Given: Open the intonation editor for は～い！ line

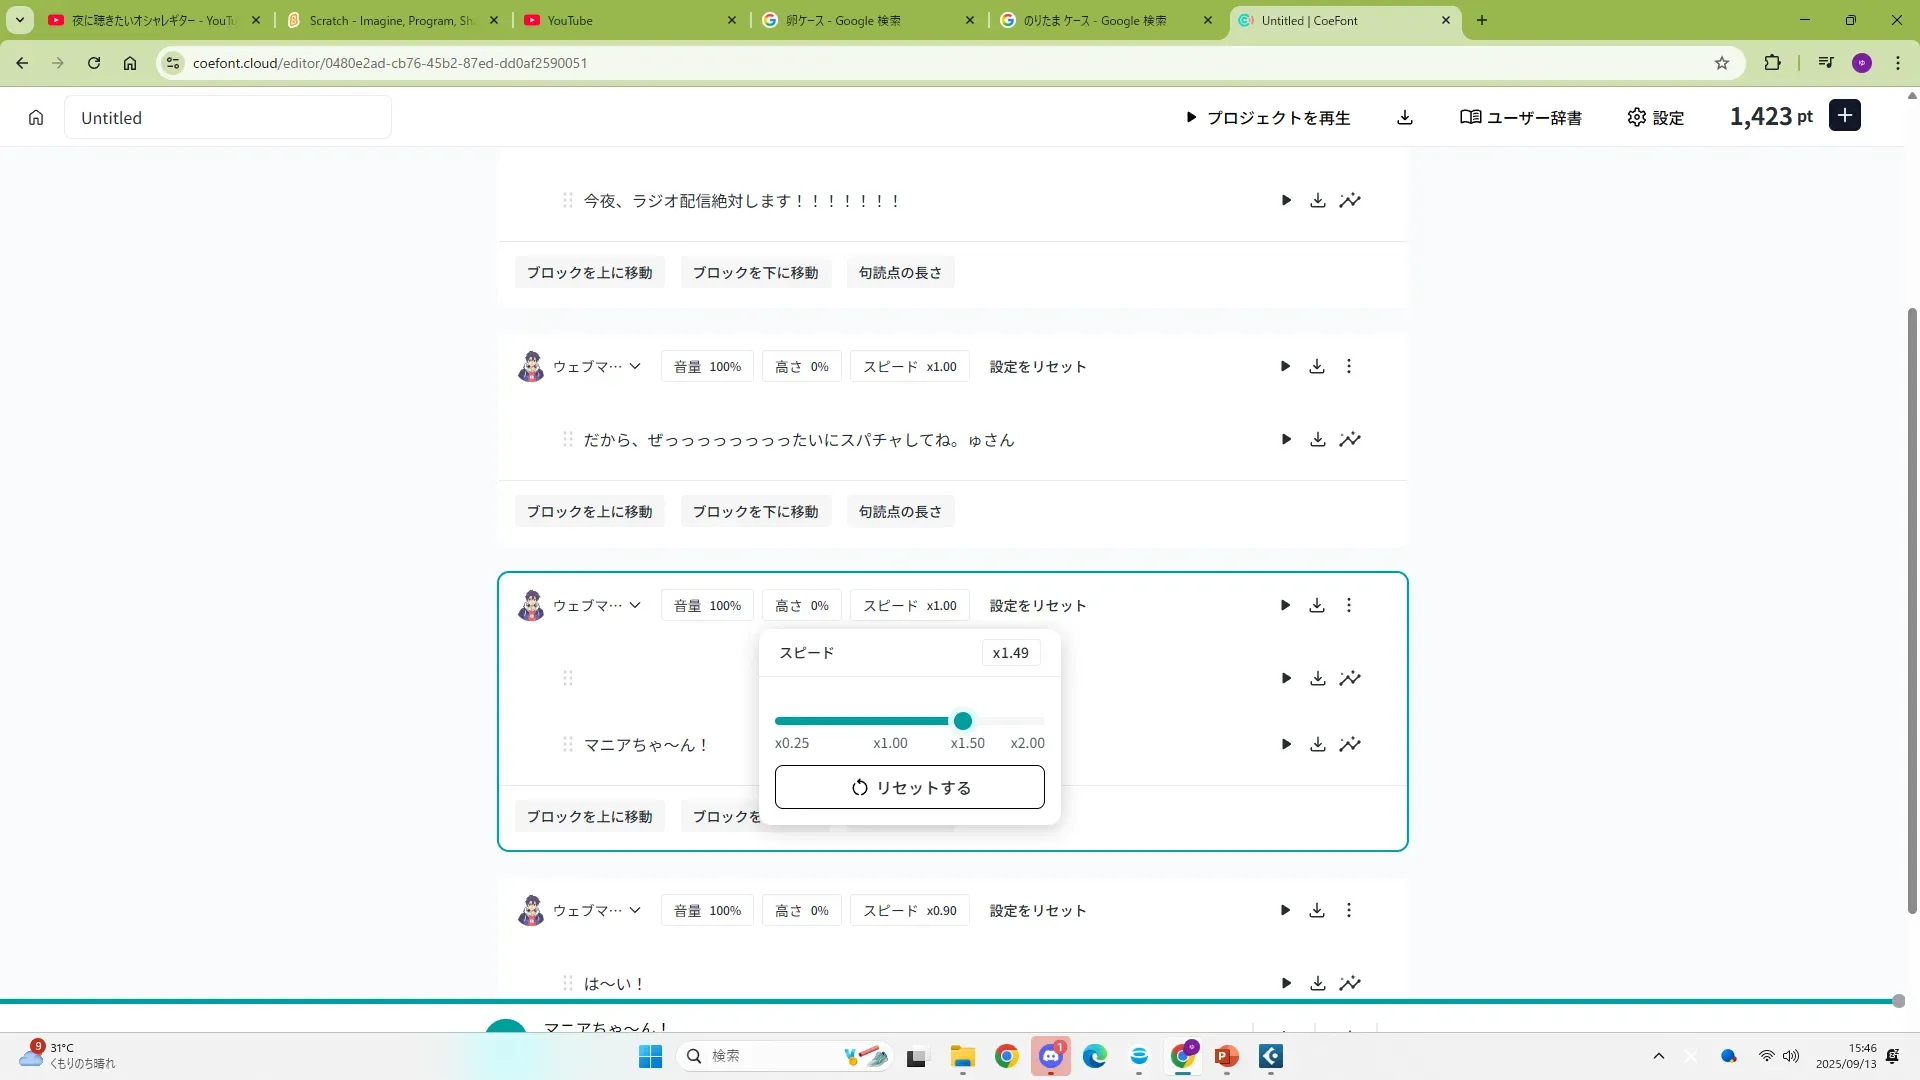Looking at the screenshot, I should pyautogui.click(x=1350, y=983).
